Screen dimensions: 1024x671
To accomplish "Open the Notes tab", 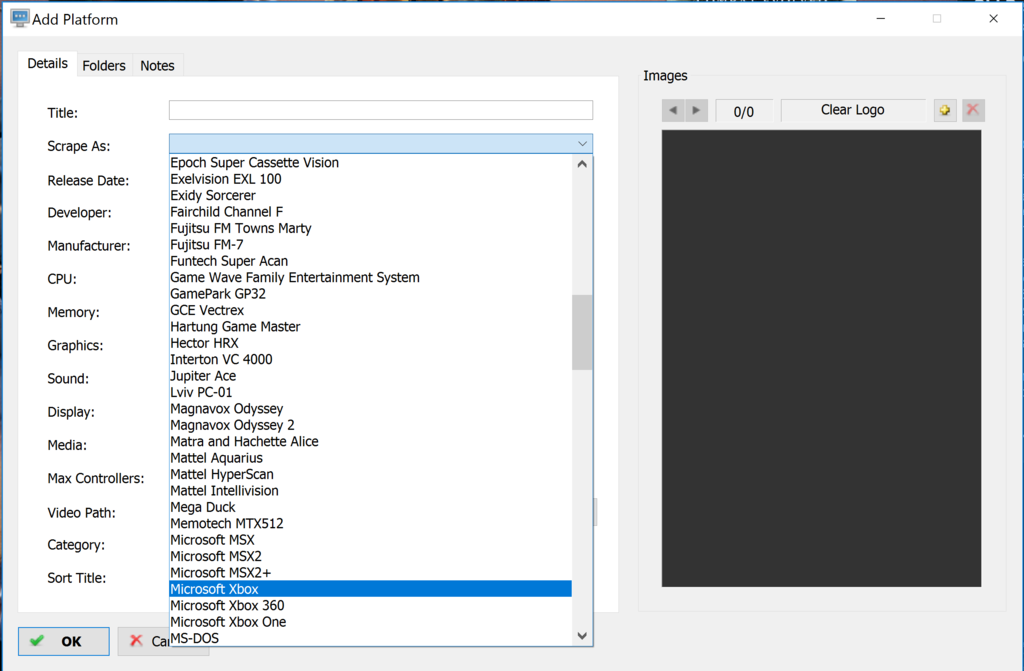I will point(157,65).
